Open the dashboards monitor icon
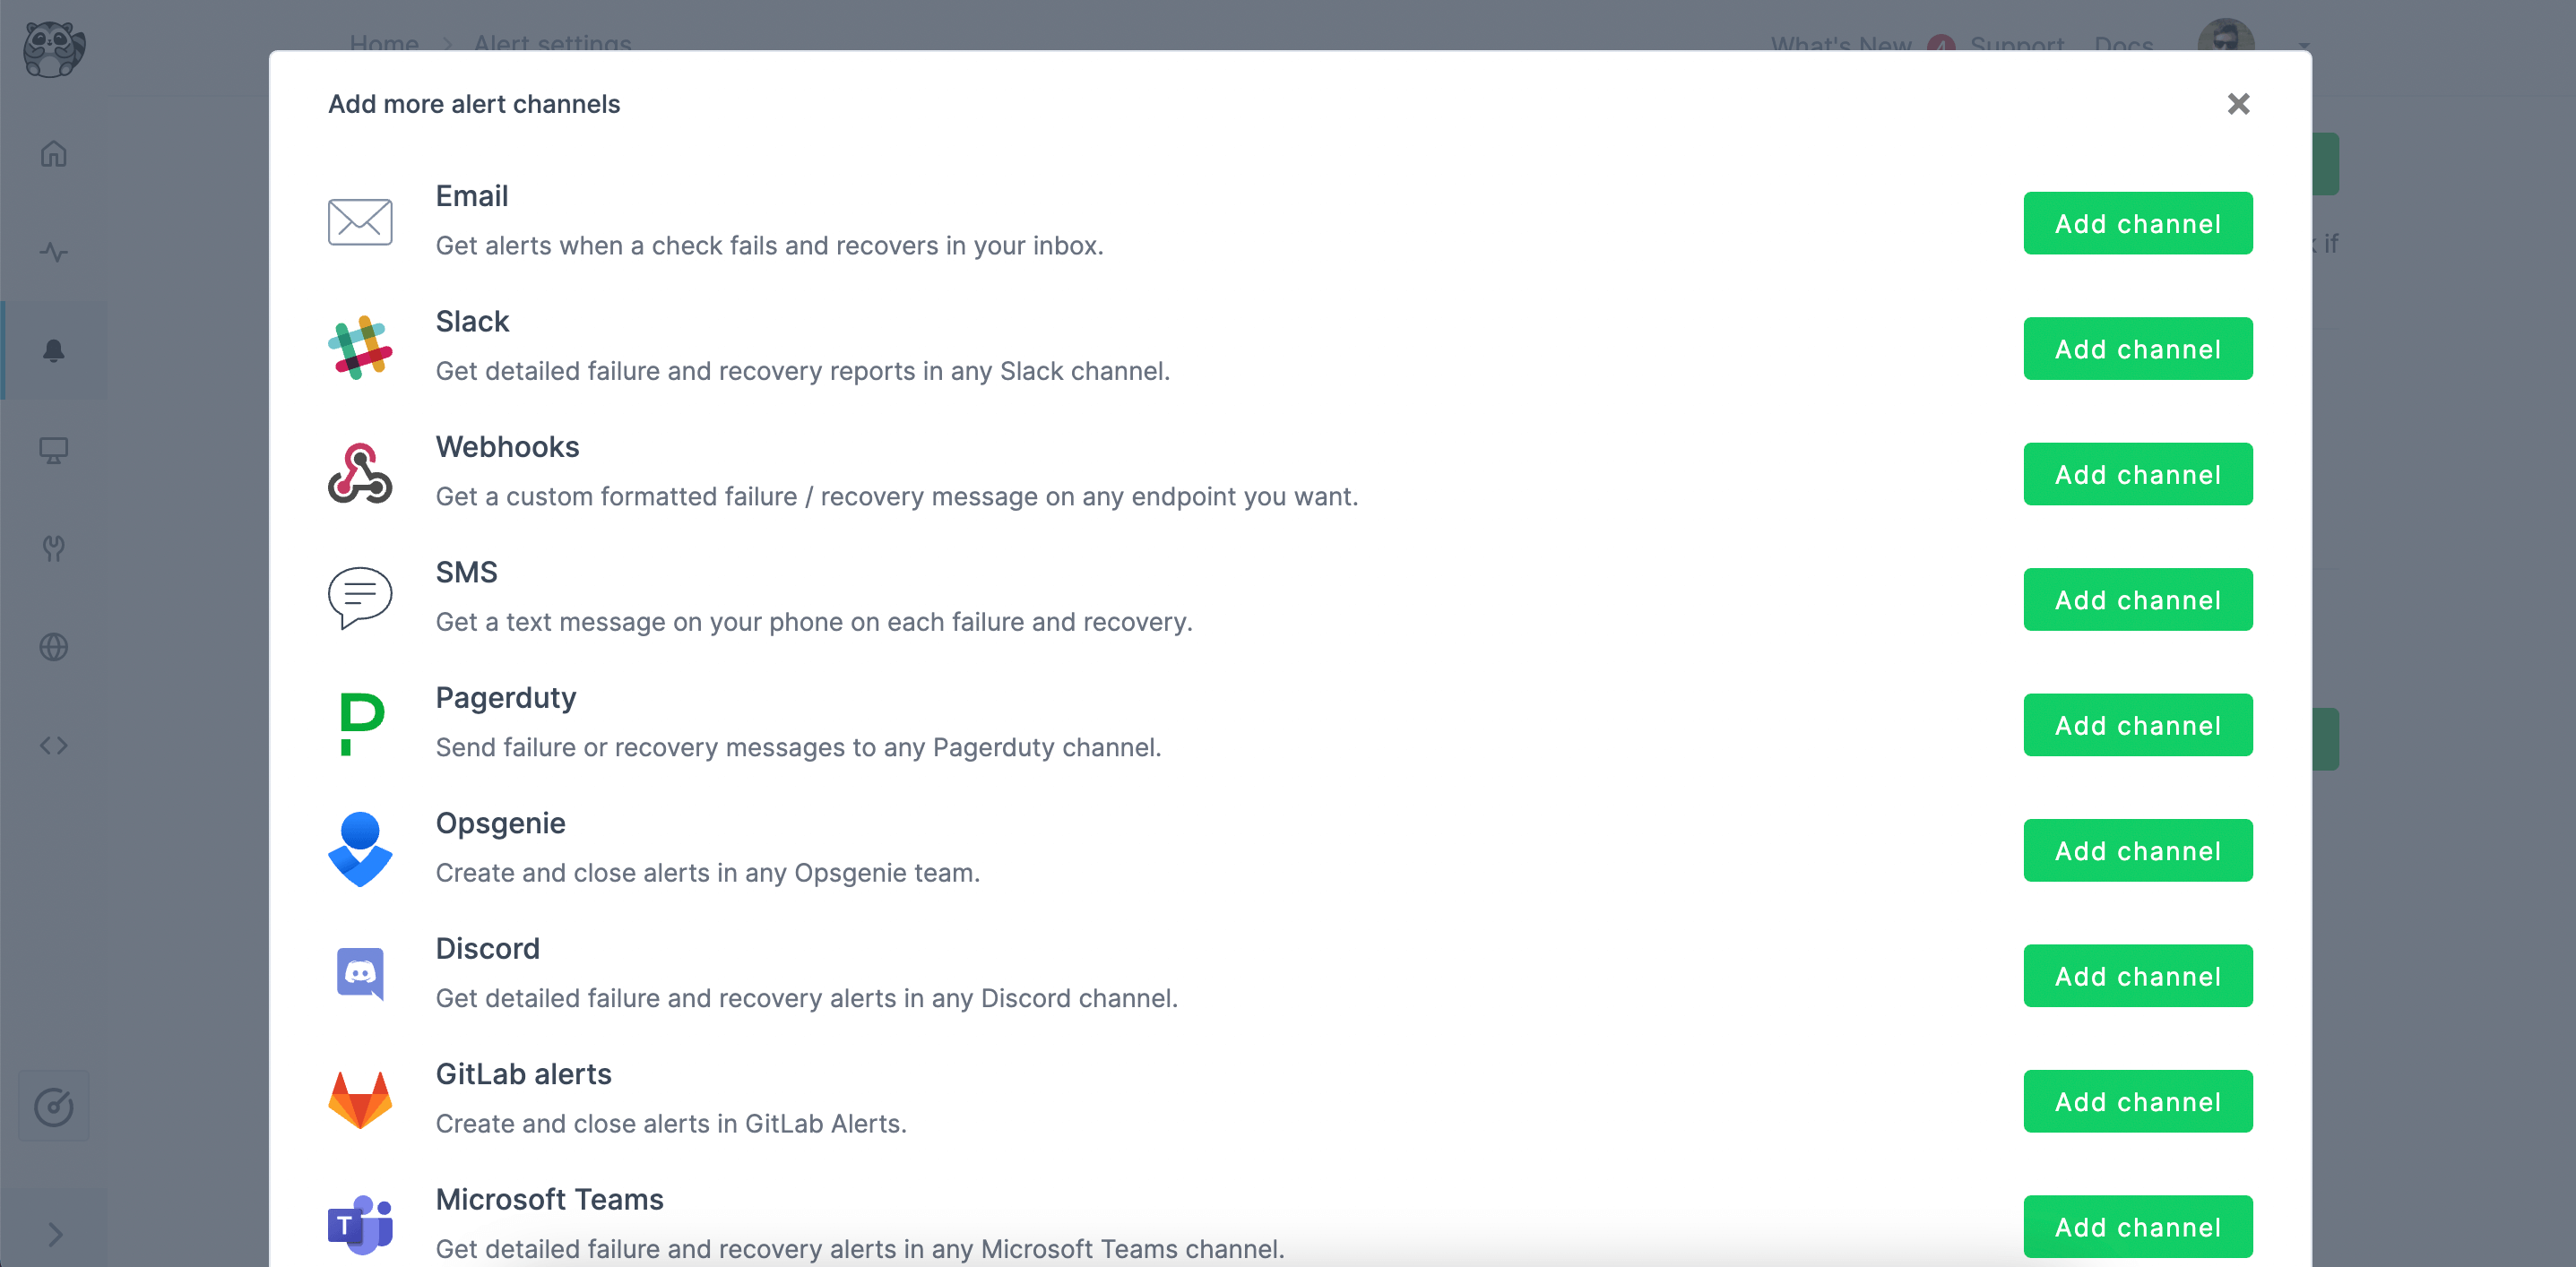 coord(53,450)
